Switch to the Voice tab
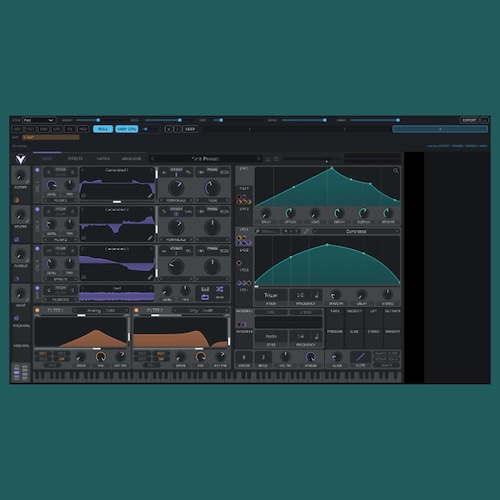This screenshot has height=500, width=500. point(47,159)
